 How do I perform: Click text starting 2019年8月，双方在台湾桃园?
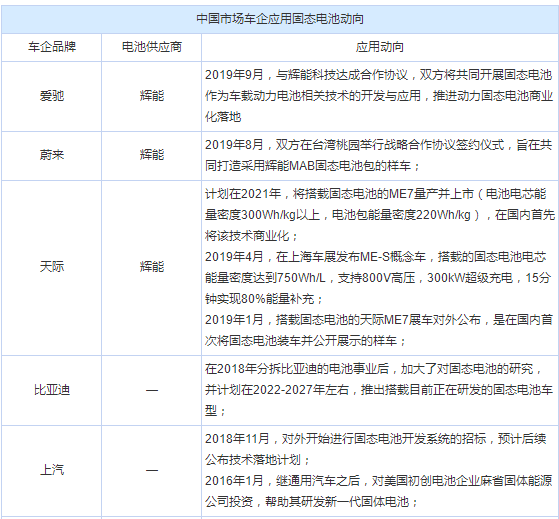pyautogui.click(x=378, y=145)
